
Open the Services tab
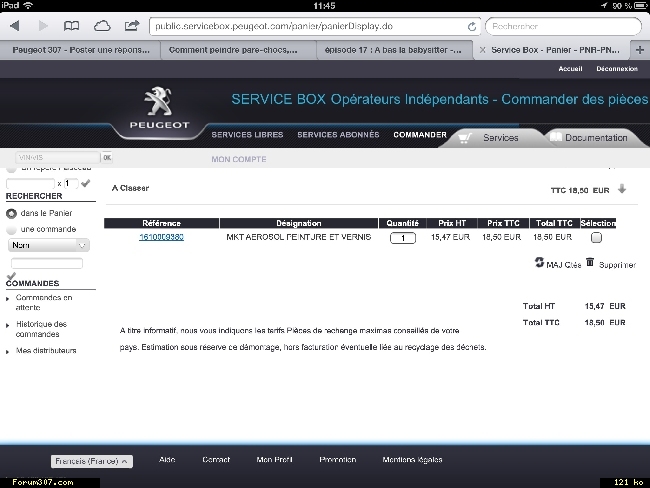click(x=500, y=138)
